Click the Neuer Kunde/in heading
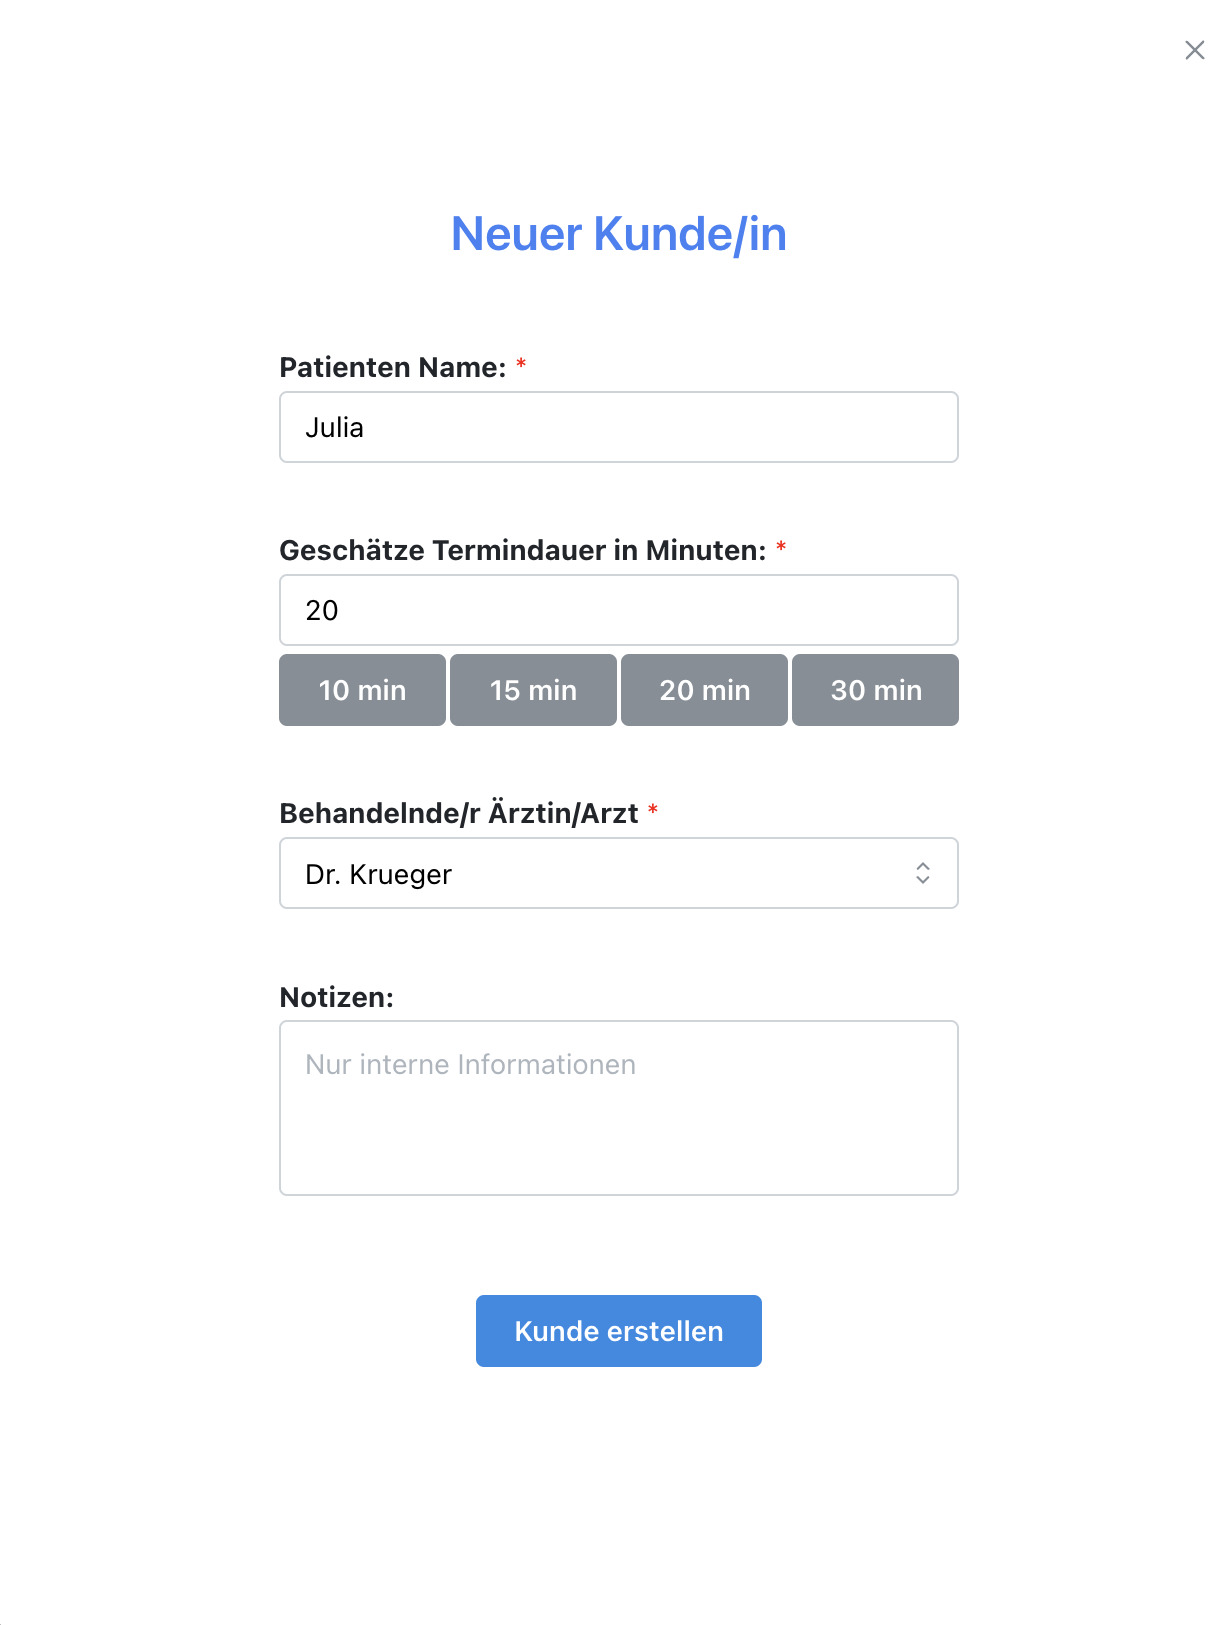Image resolution: width=1220 pixels, height=1625 pixels. (x=618, y=234)
